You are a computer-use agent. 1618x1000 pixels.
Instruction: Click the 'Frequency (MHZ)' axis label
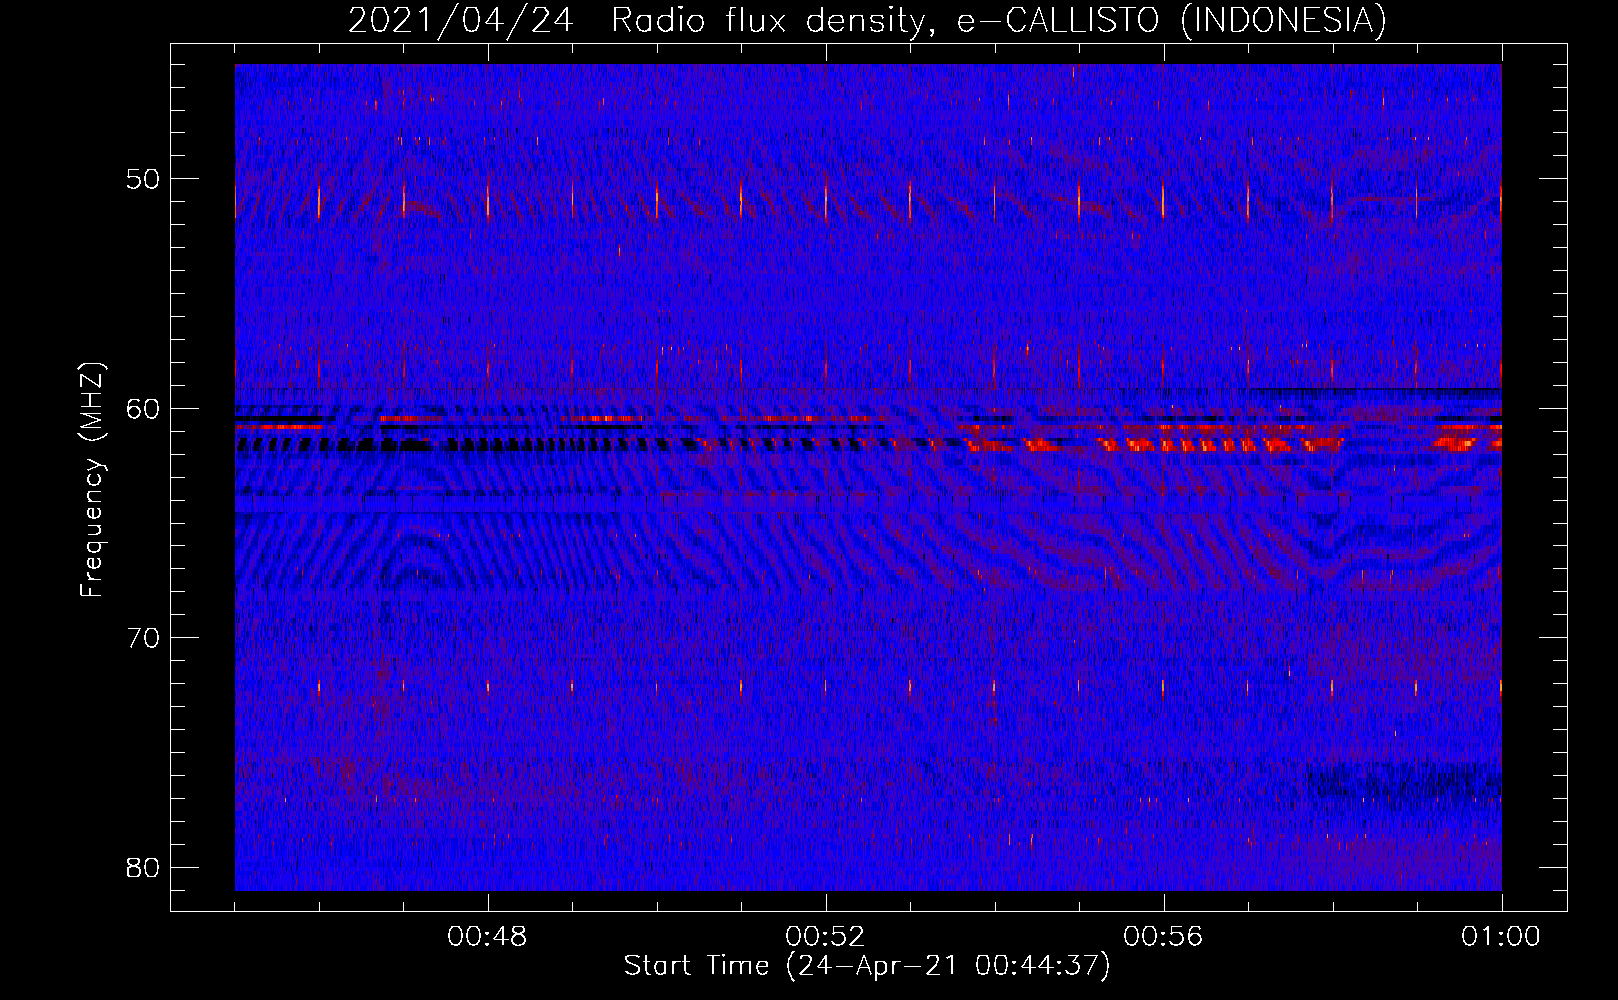[x=92, y=480]
